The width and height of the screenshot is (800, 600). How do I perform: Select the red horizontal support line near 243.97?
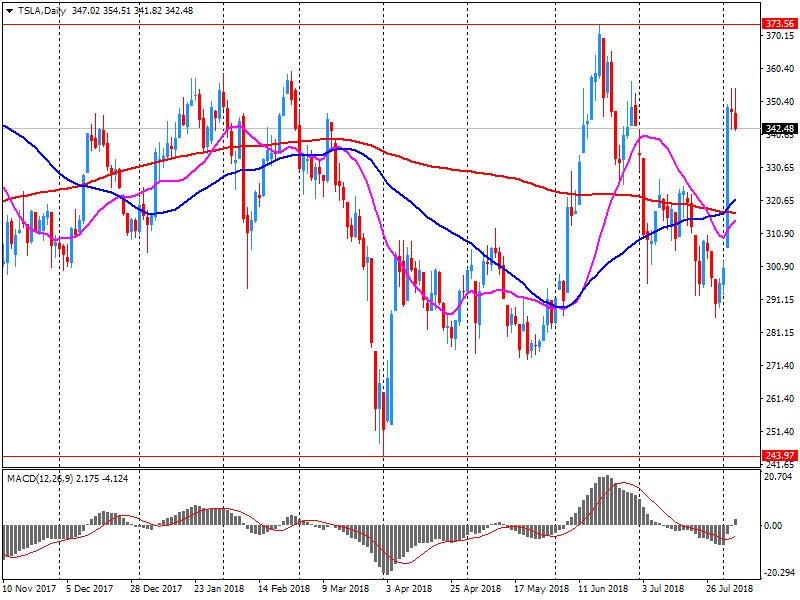[300, 456]
